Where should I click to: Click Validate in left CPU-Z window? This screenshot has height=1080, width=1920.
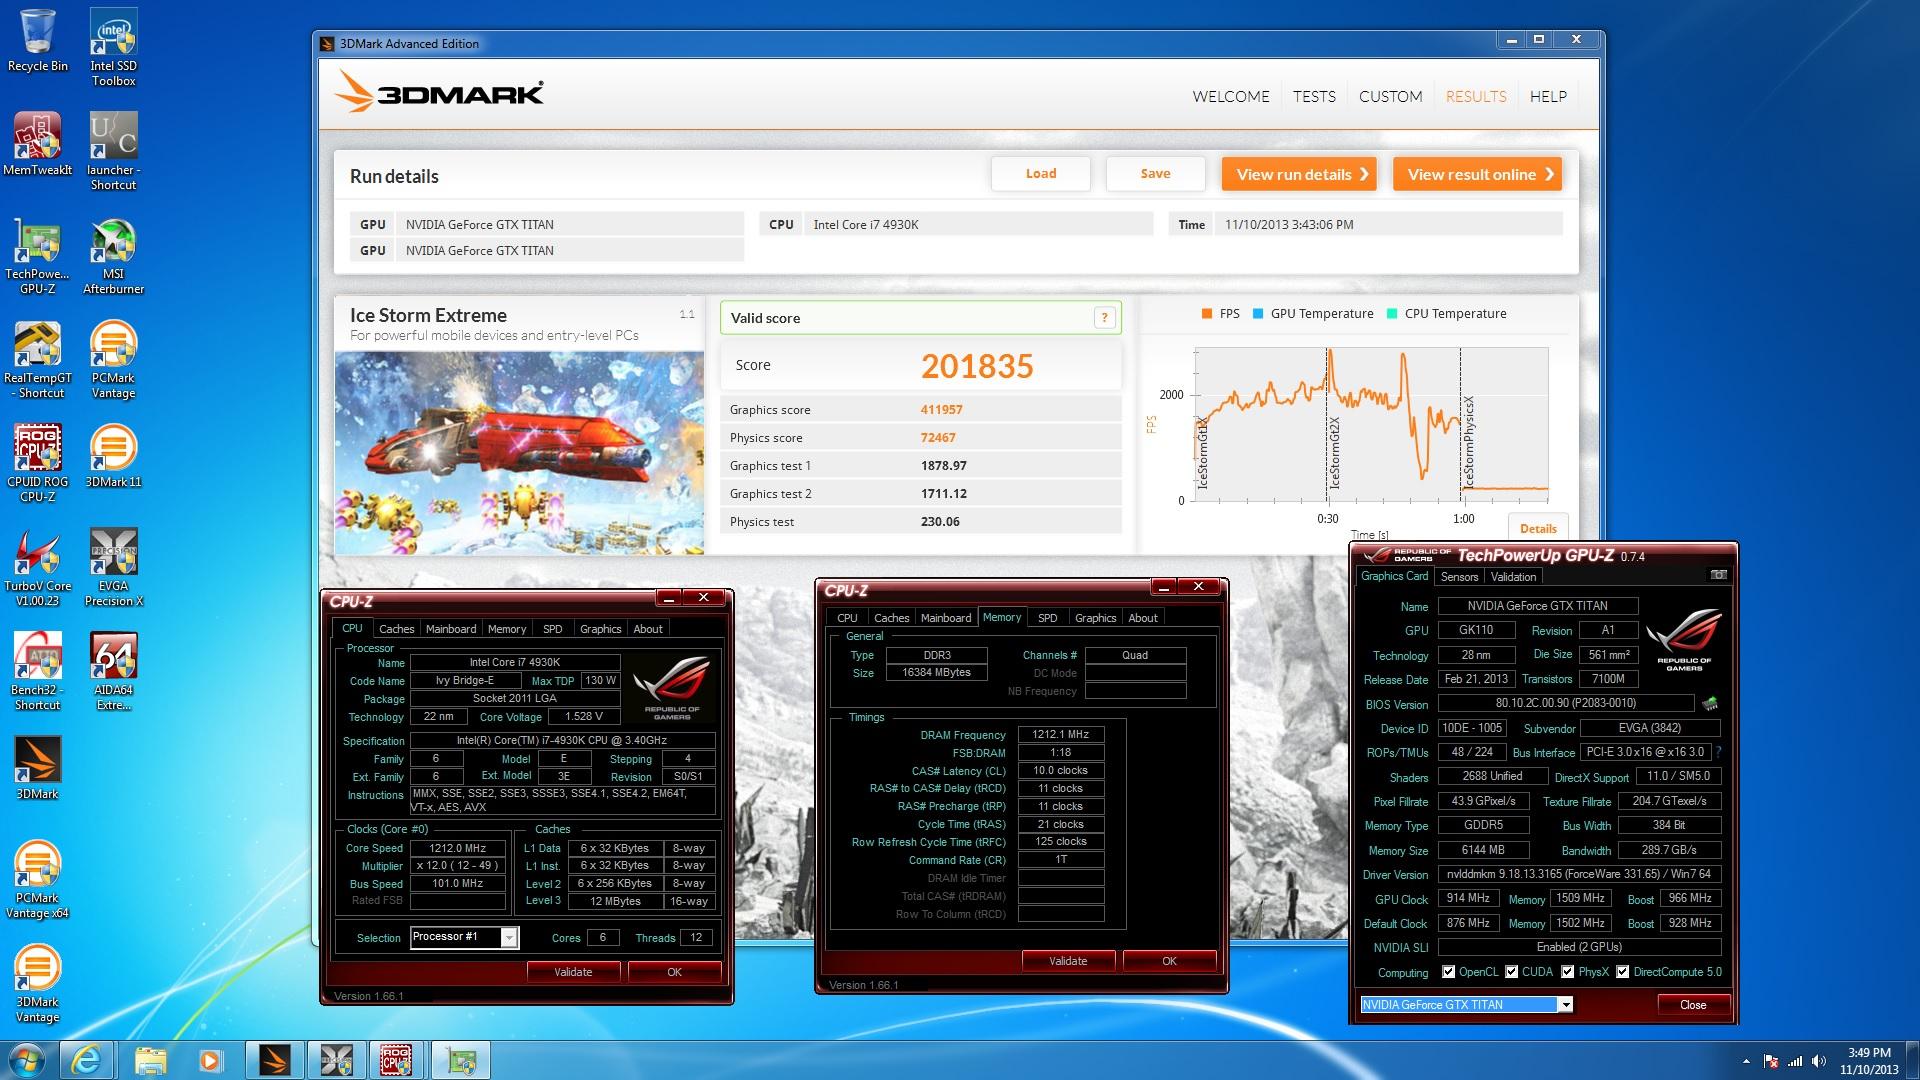[573, 972]
